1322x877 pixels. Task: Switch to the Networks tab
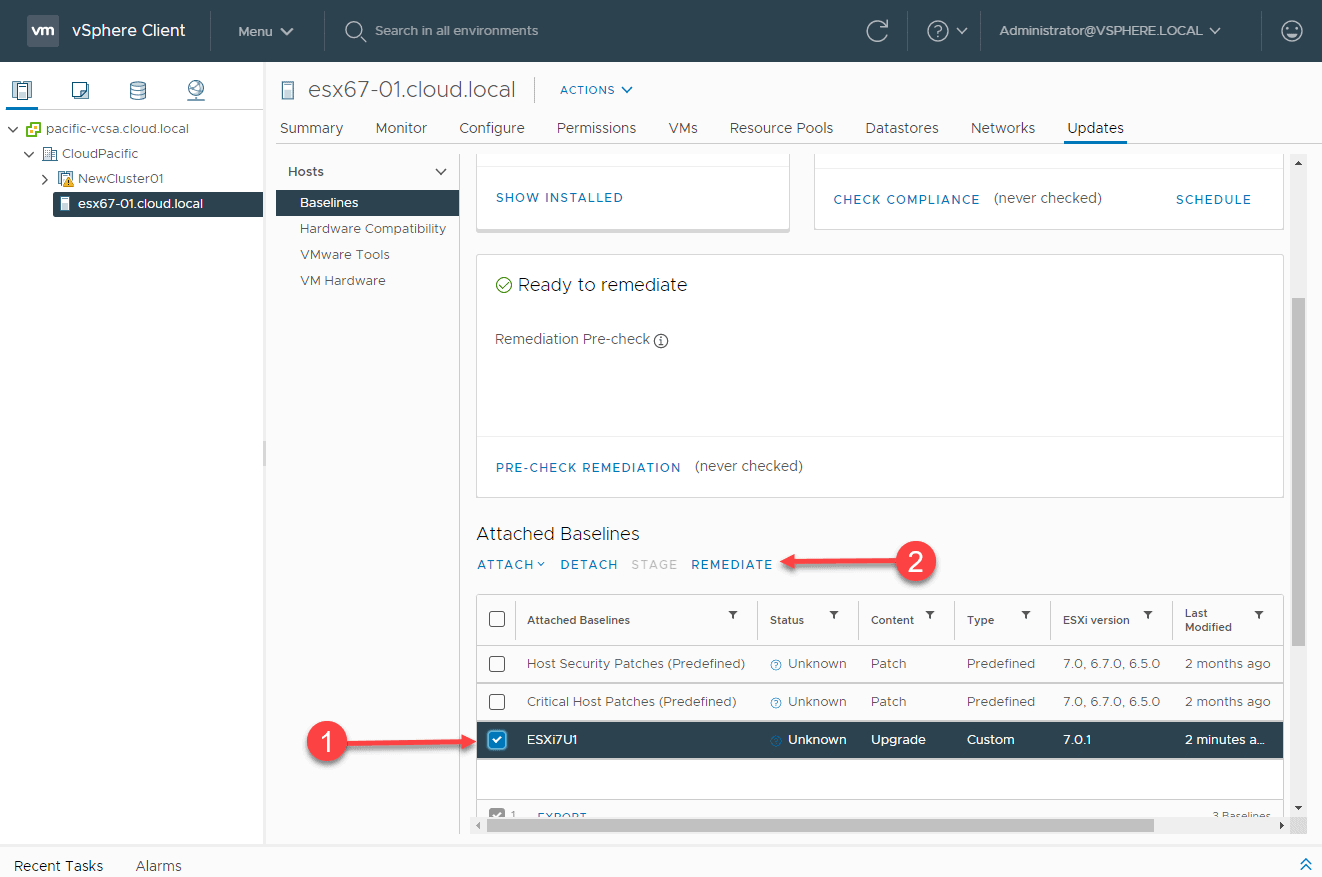[1003, 128]
